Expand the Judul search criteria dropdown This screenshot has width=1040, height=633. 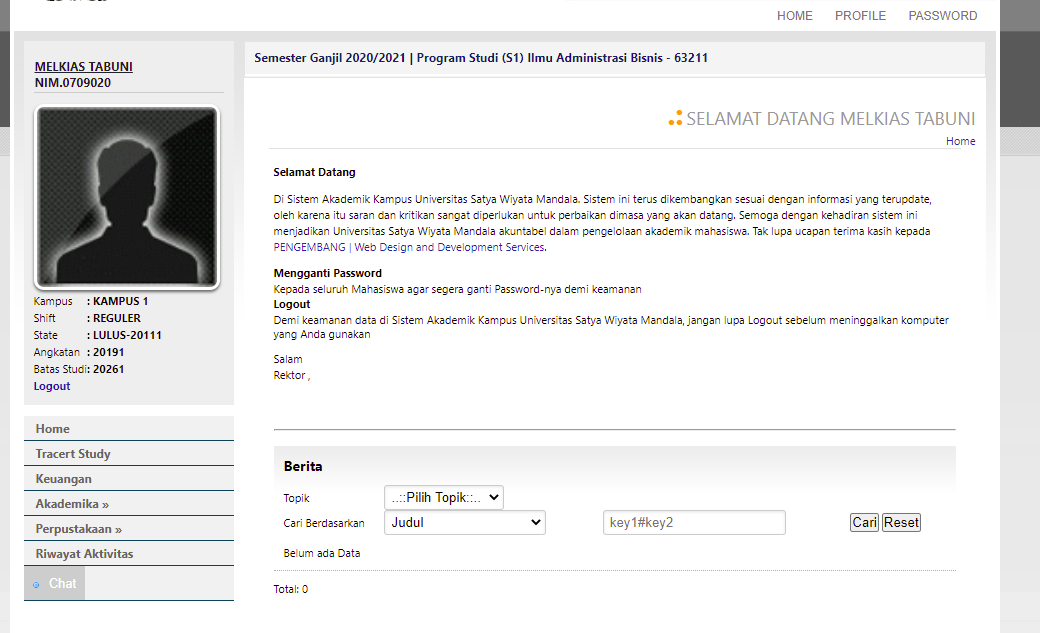465,522
